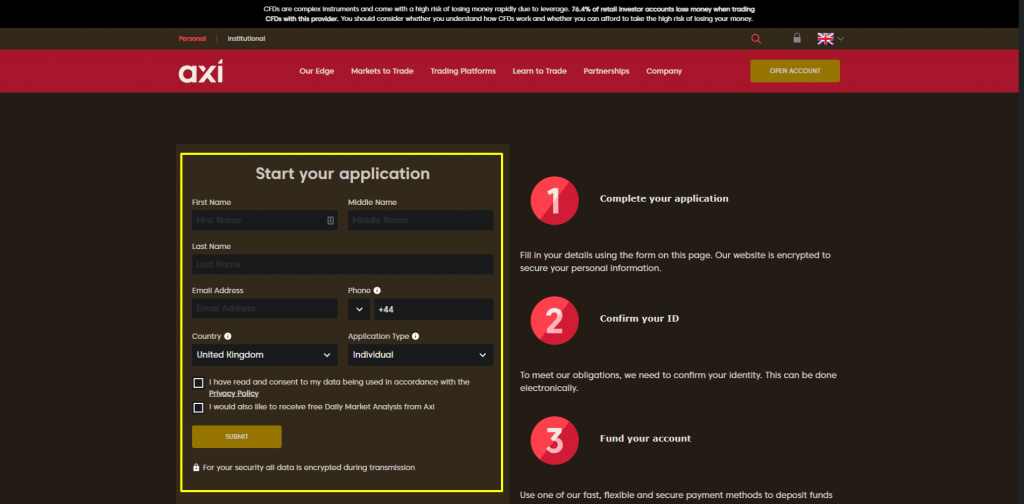Click the autofill icon in First Name field

[330, 221]
